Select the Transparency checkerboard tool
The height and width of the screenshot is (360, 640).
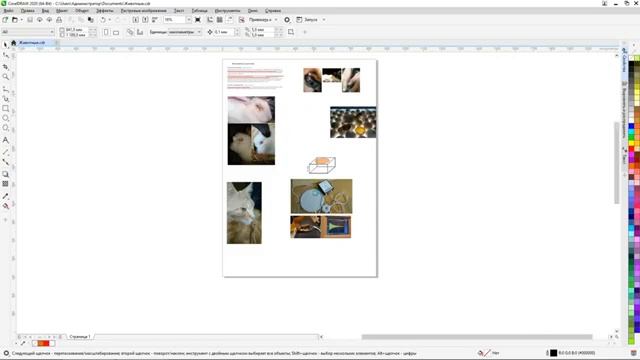pyautogui.click(x=5, y=184)
